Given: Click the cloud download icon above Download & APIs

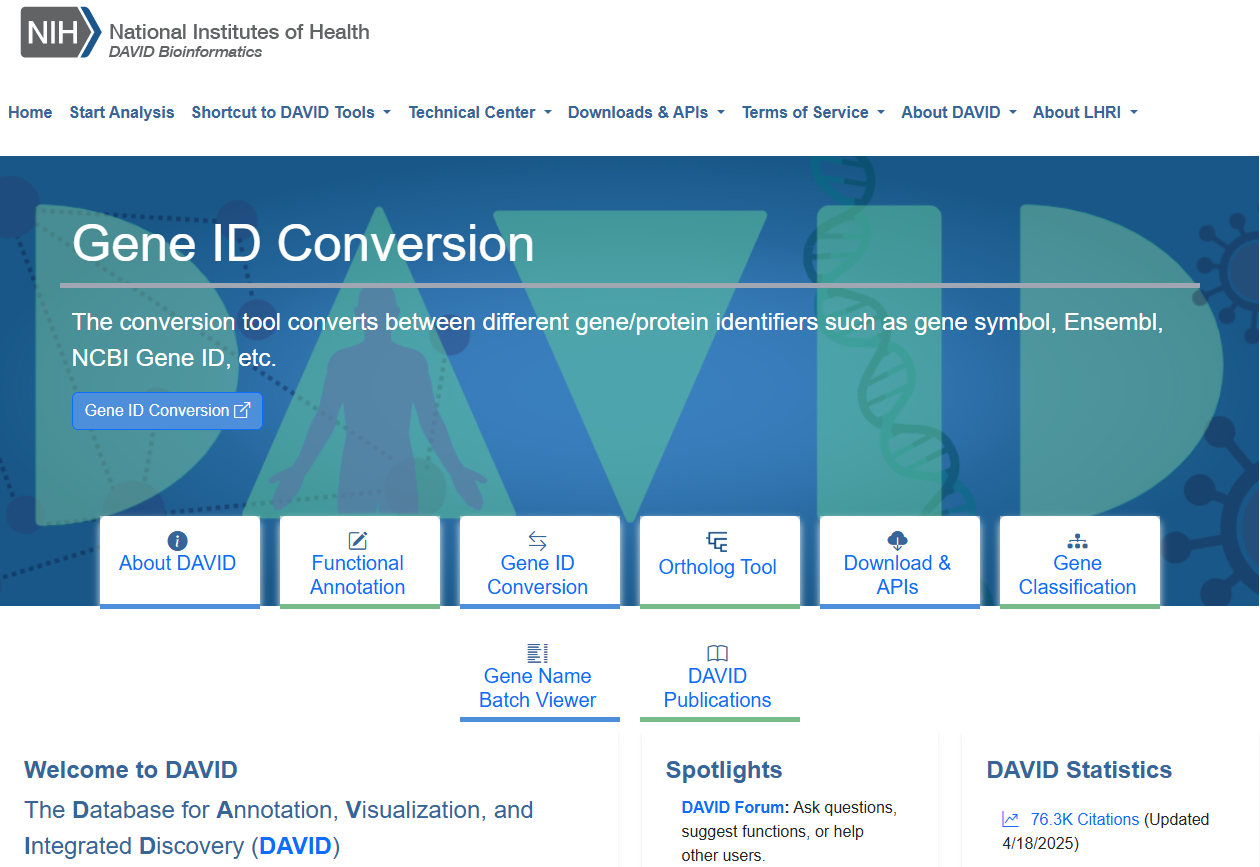Looking at the screenshot, I should 898,541.
